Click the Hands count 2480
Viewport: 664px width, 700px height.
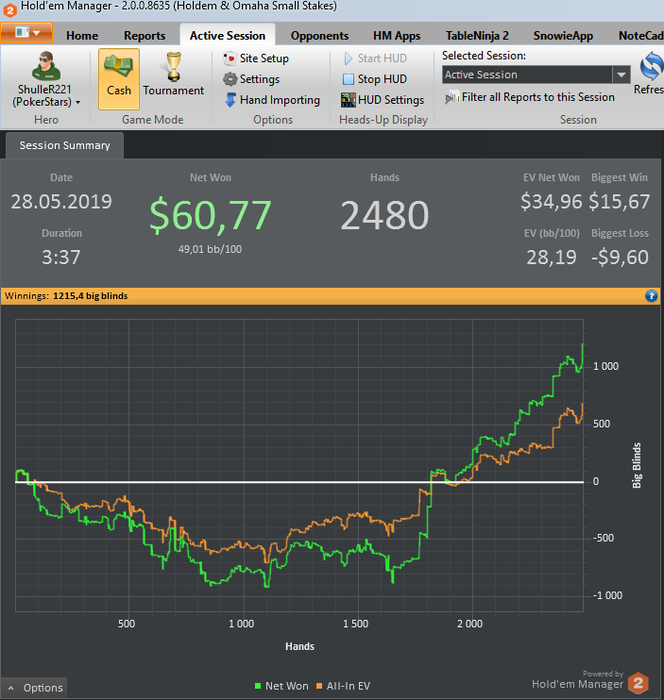(x=384, y=215)
